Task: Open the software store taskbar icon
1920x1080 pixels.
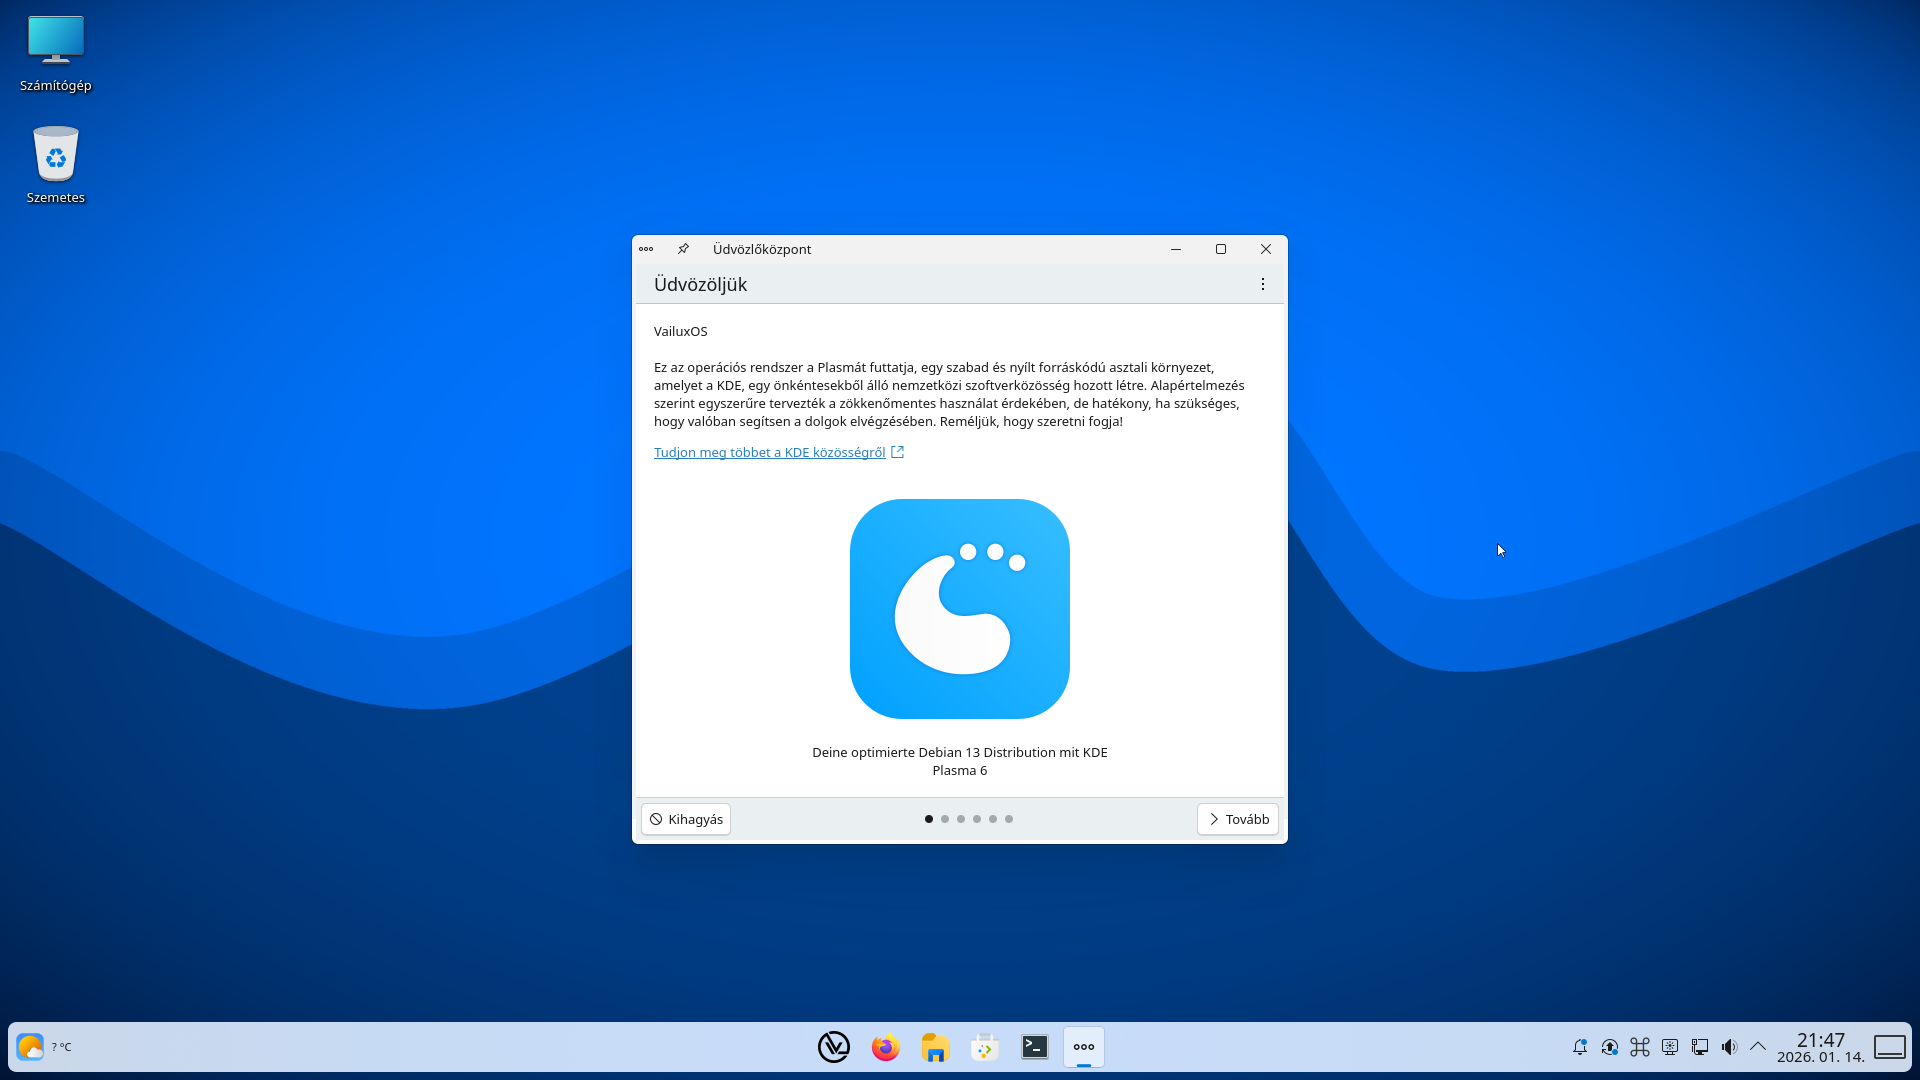Action: [985, 1047]
